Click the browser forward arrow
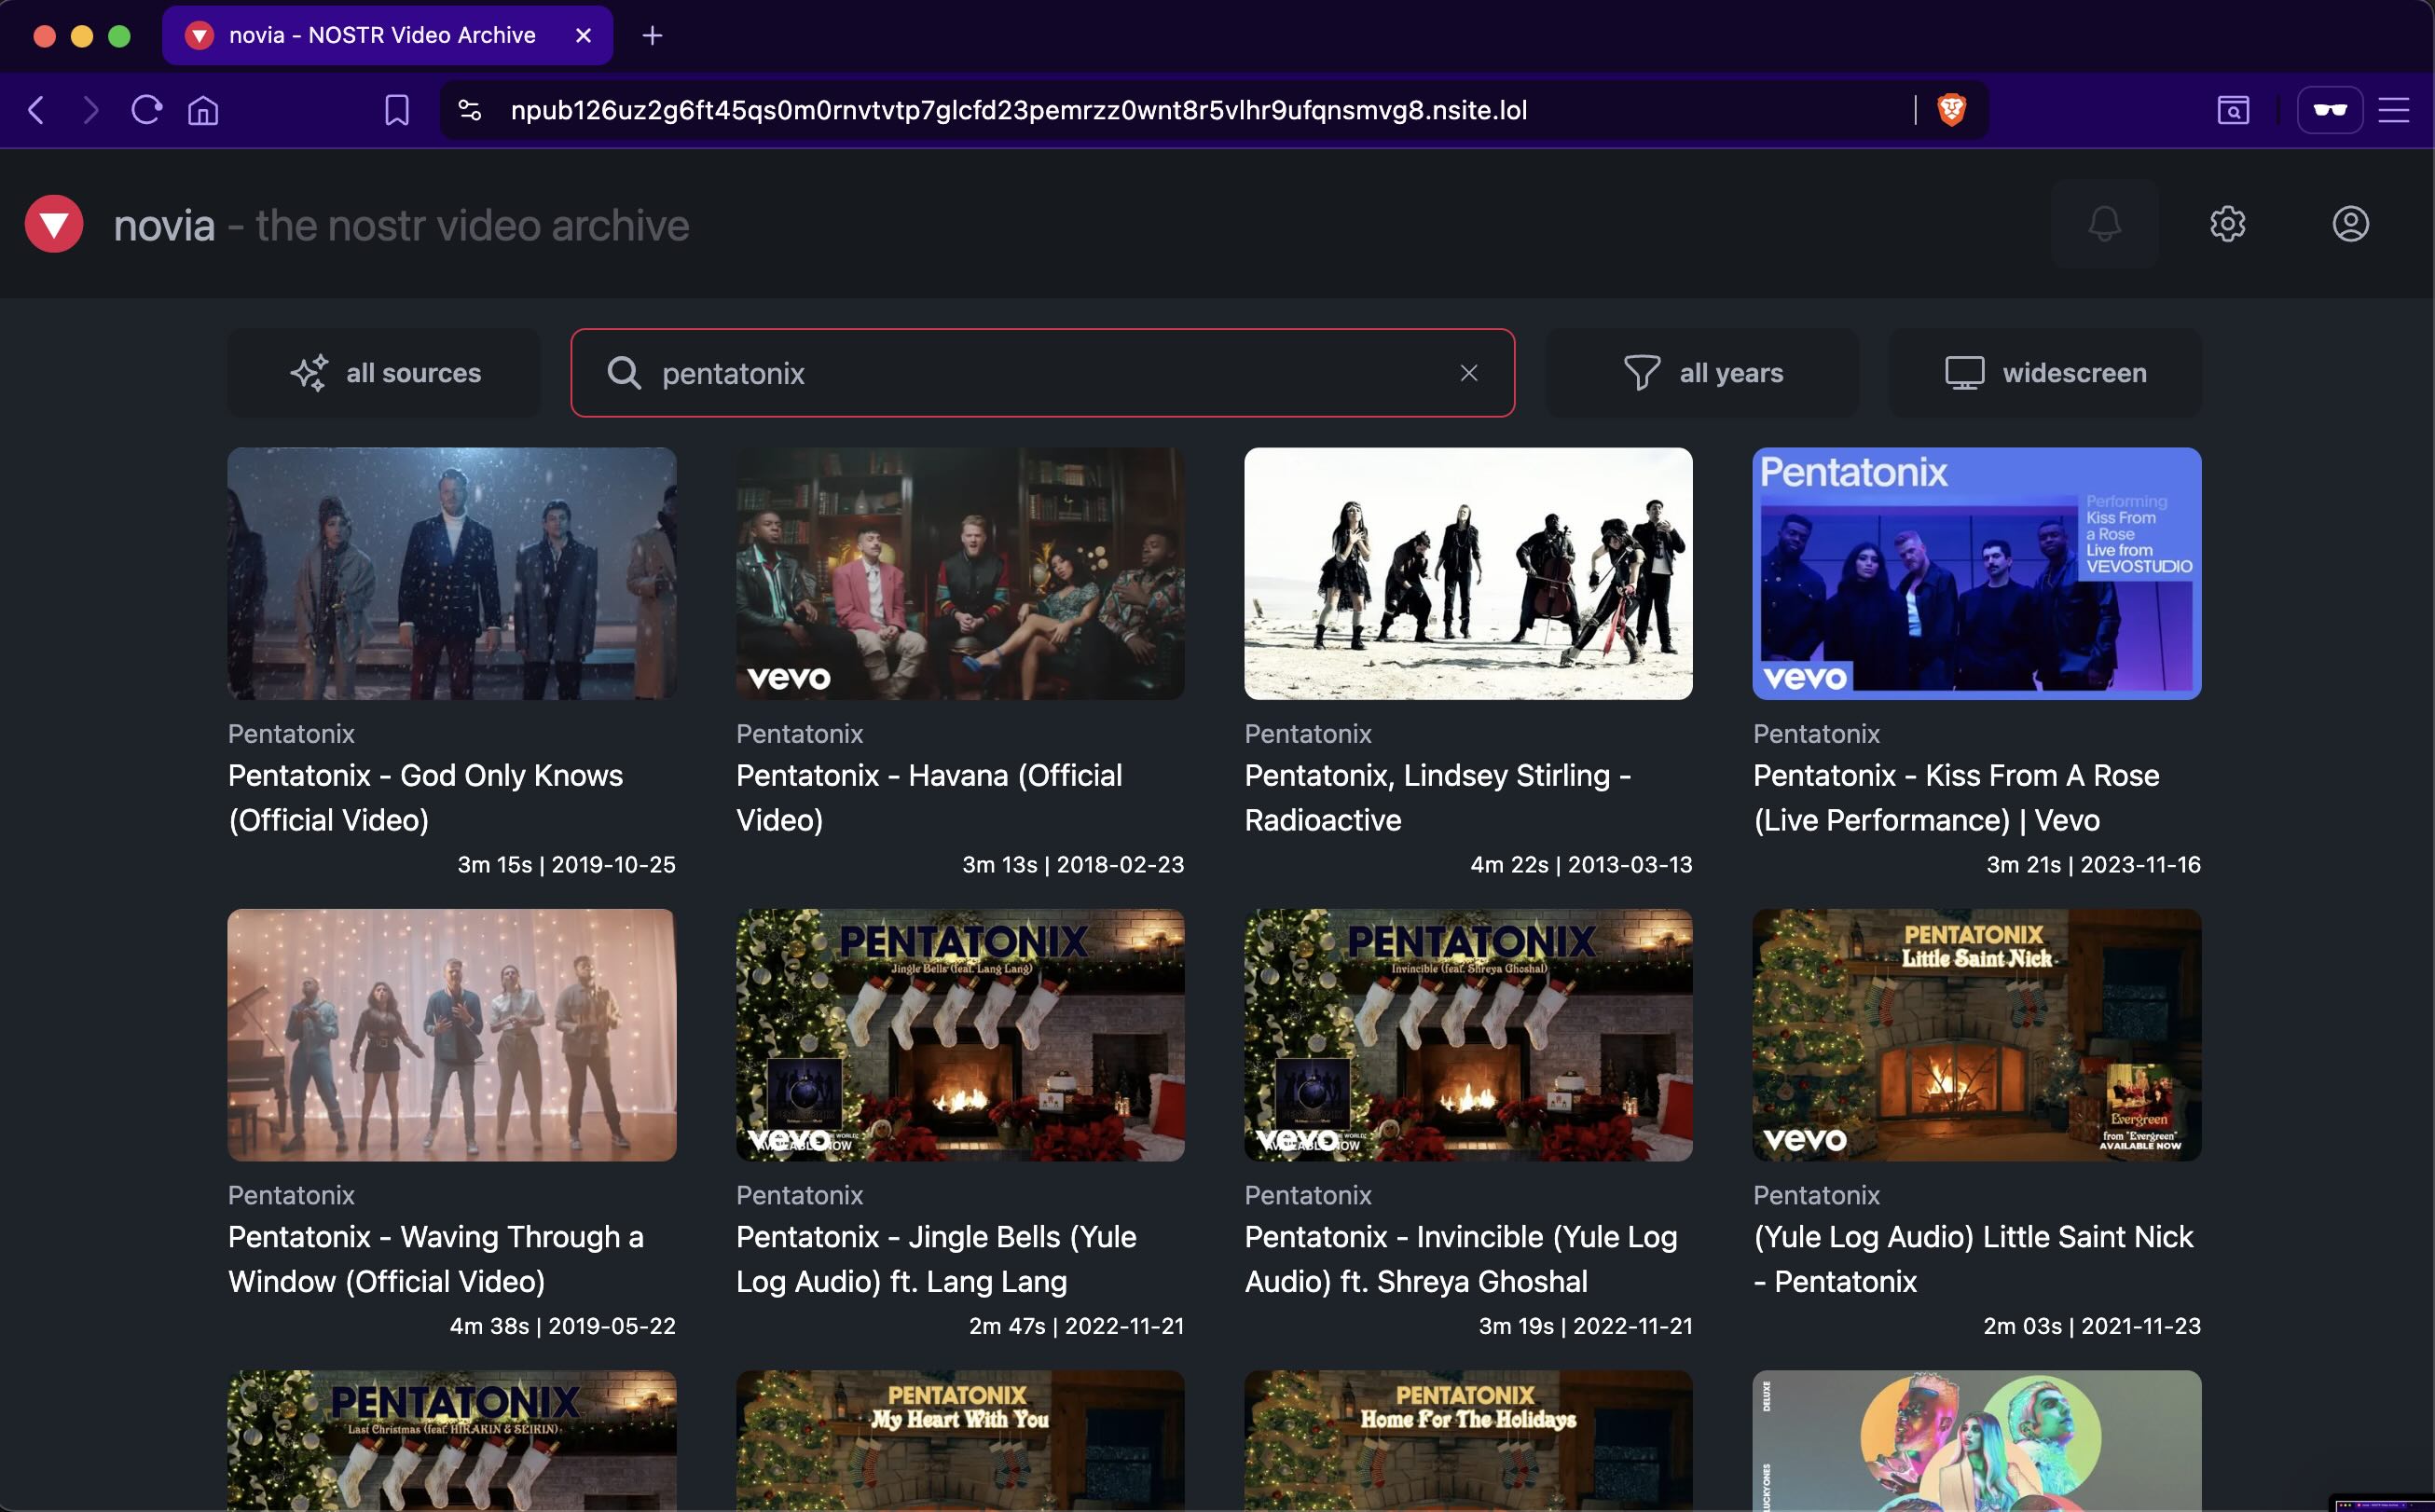Screen dimensions: 2435x1512 [91, 110]
